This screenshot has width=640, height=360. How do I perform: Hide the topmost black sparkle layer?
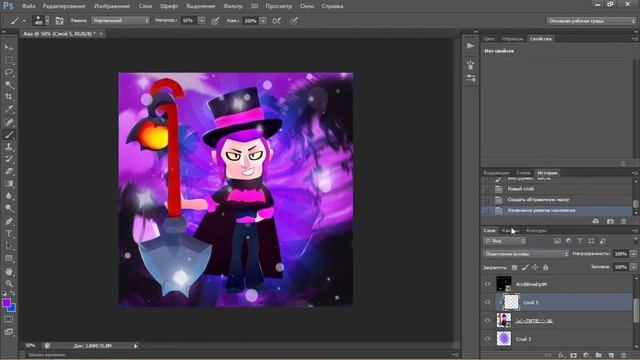click(x=487, y=284)
